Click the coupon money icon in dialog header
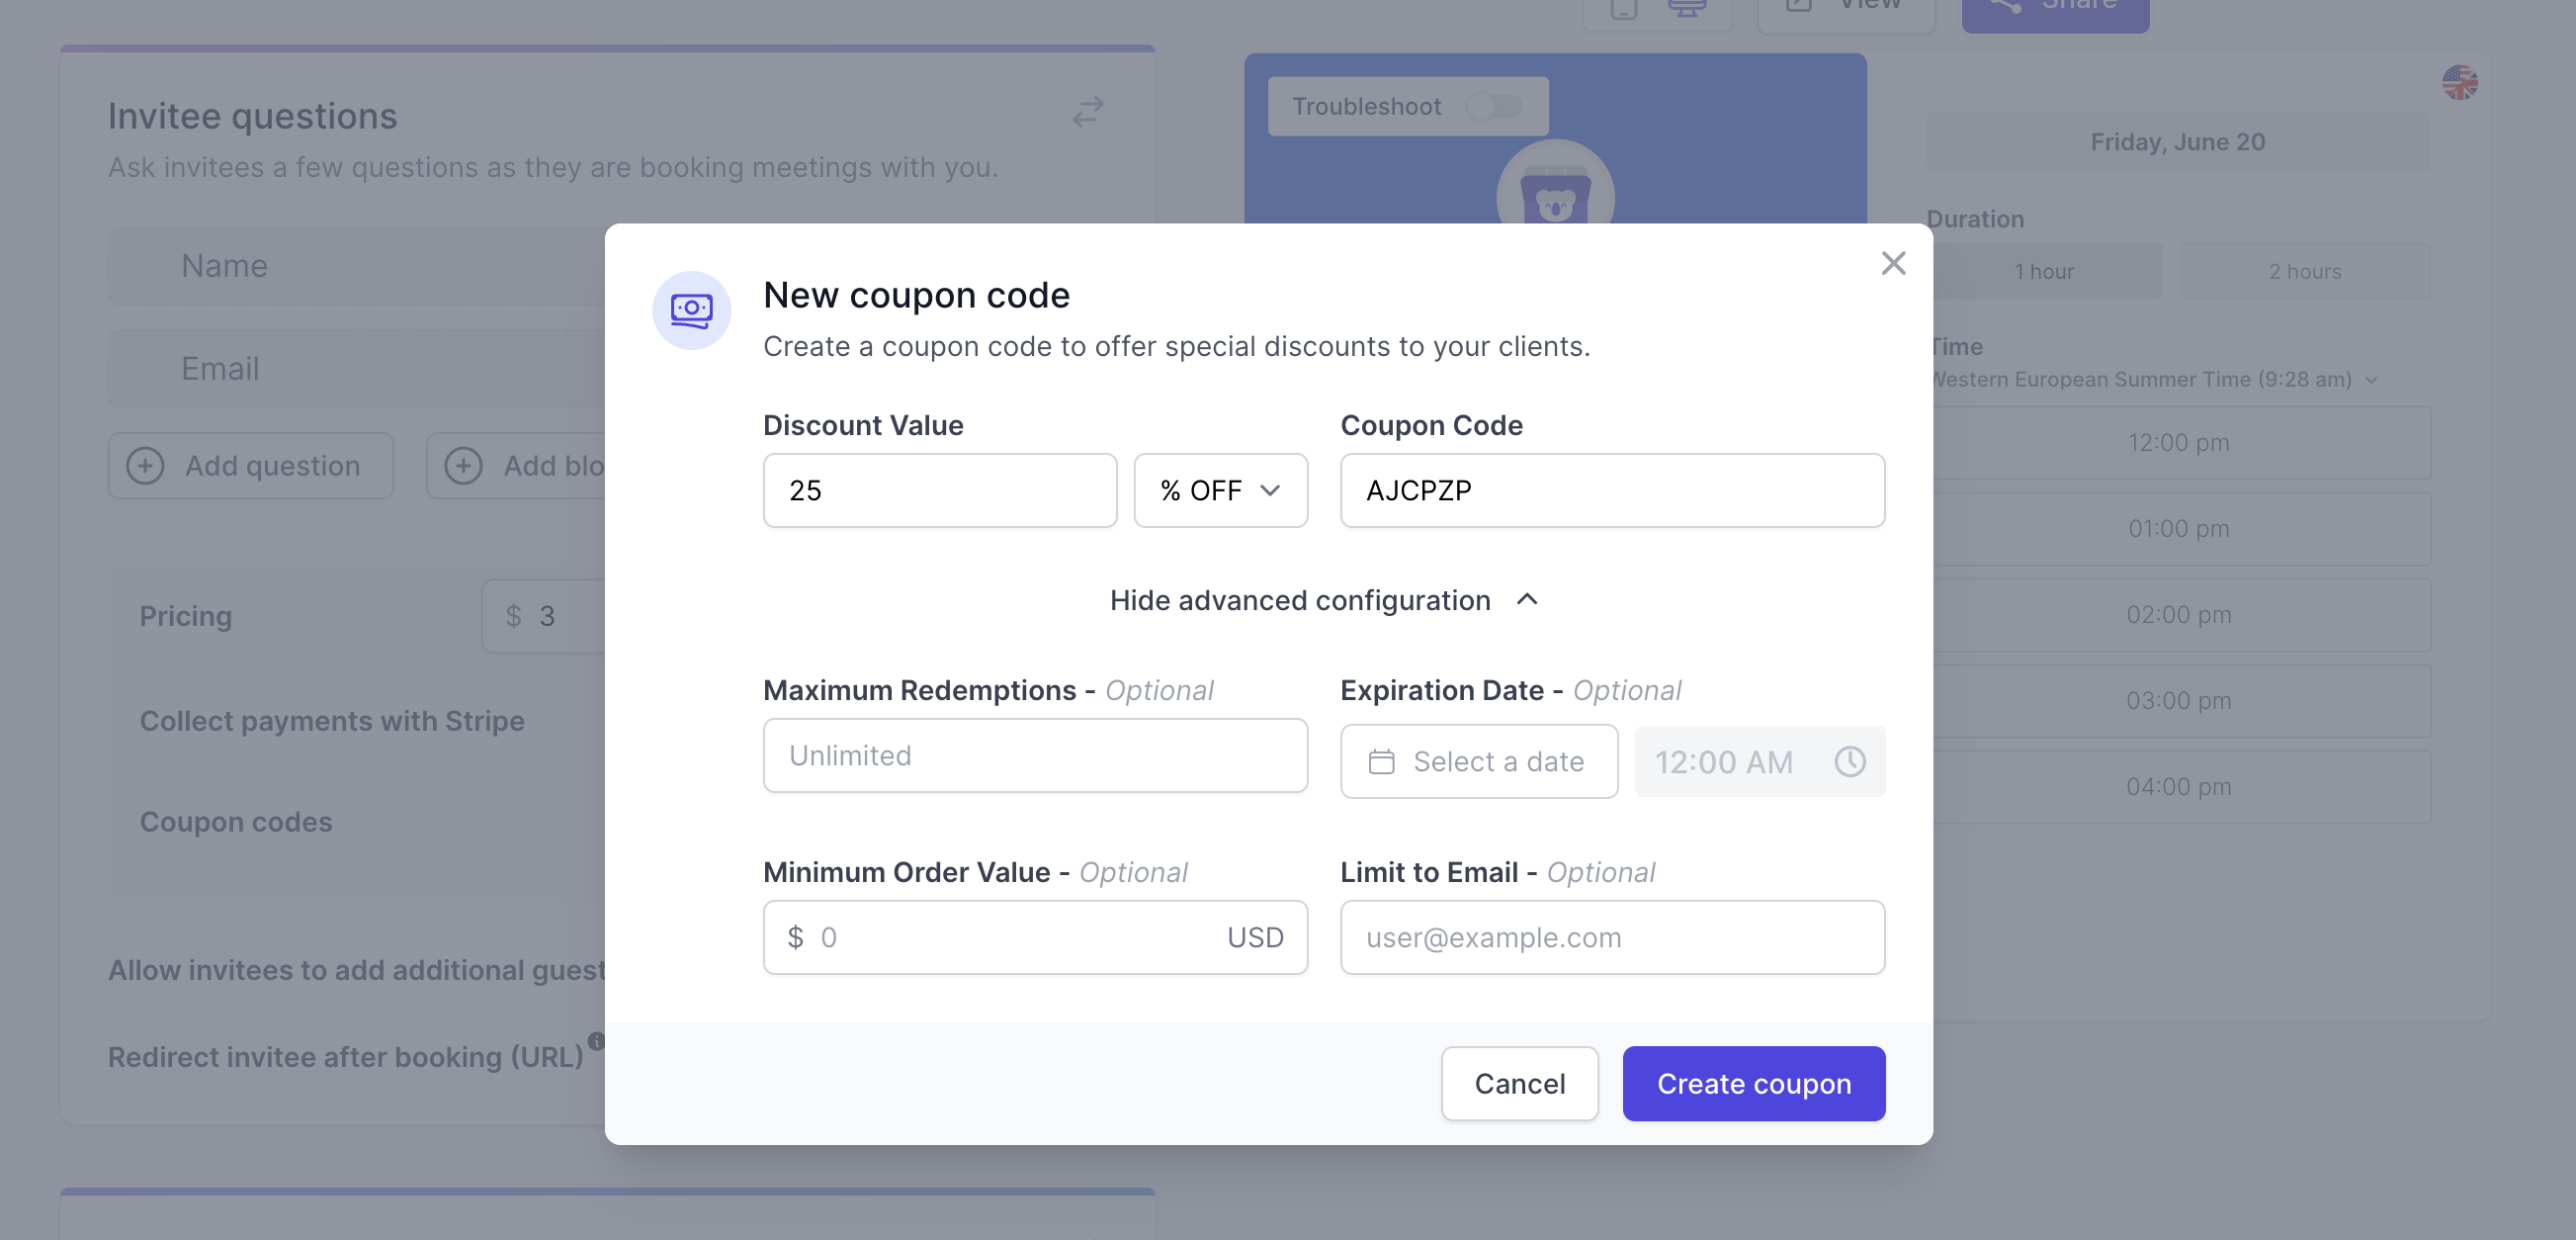The image size is (2576, 1240). 691,310
